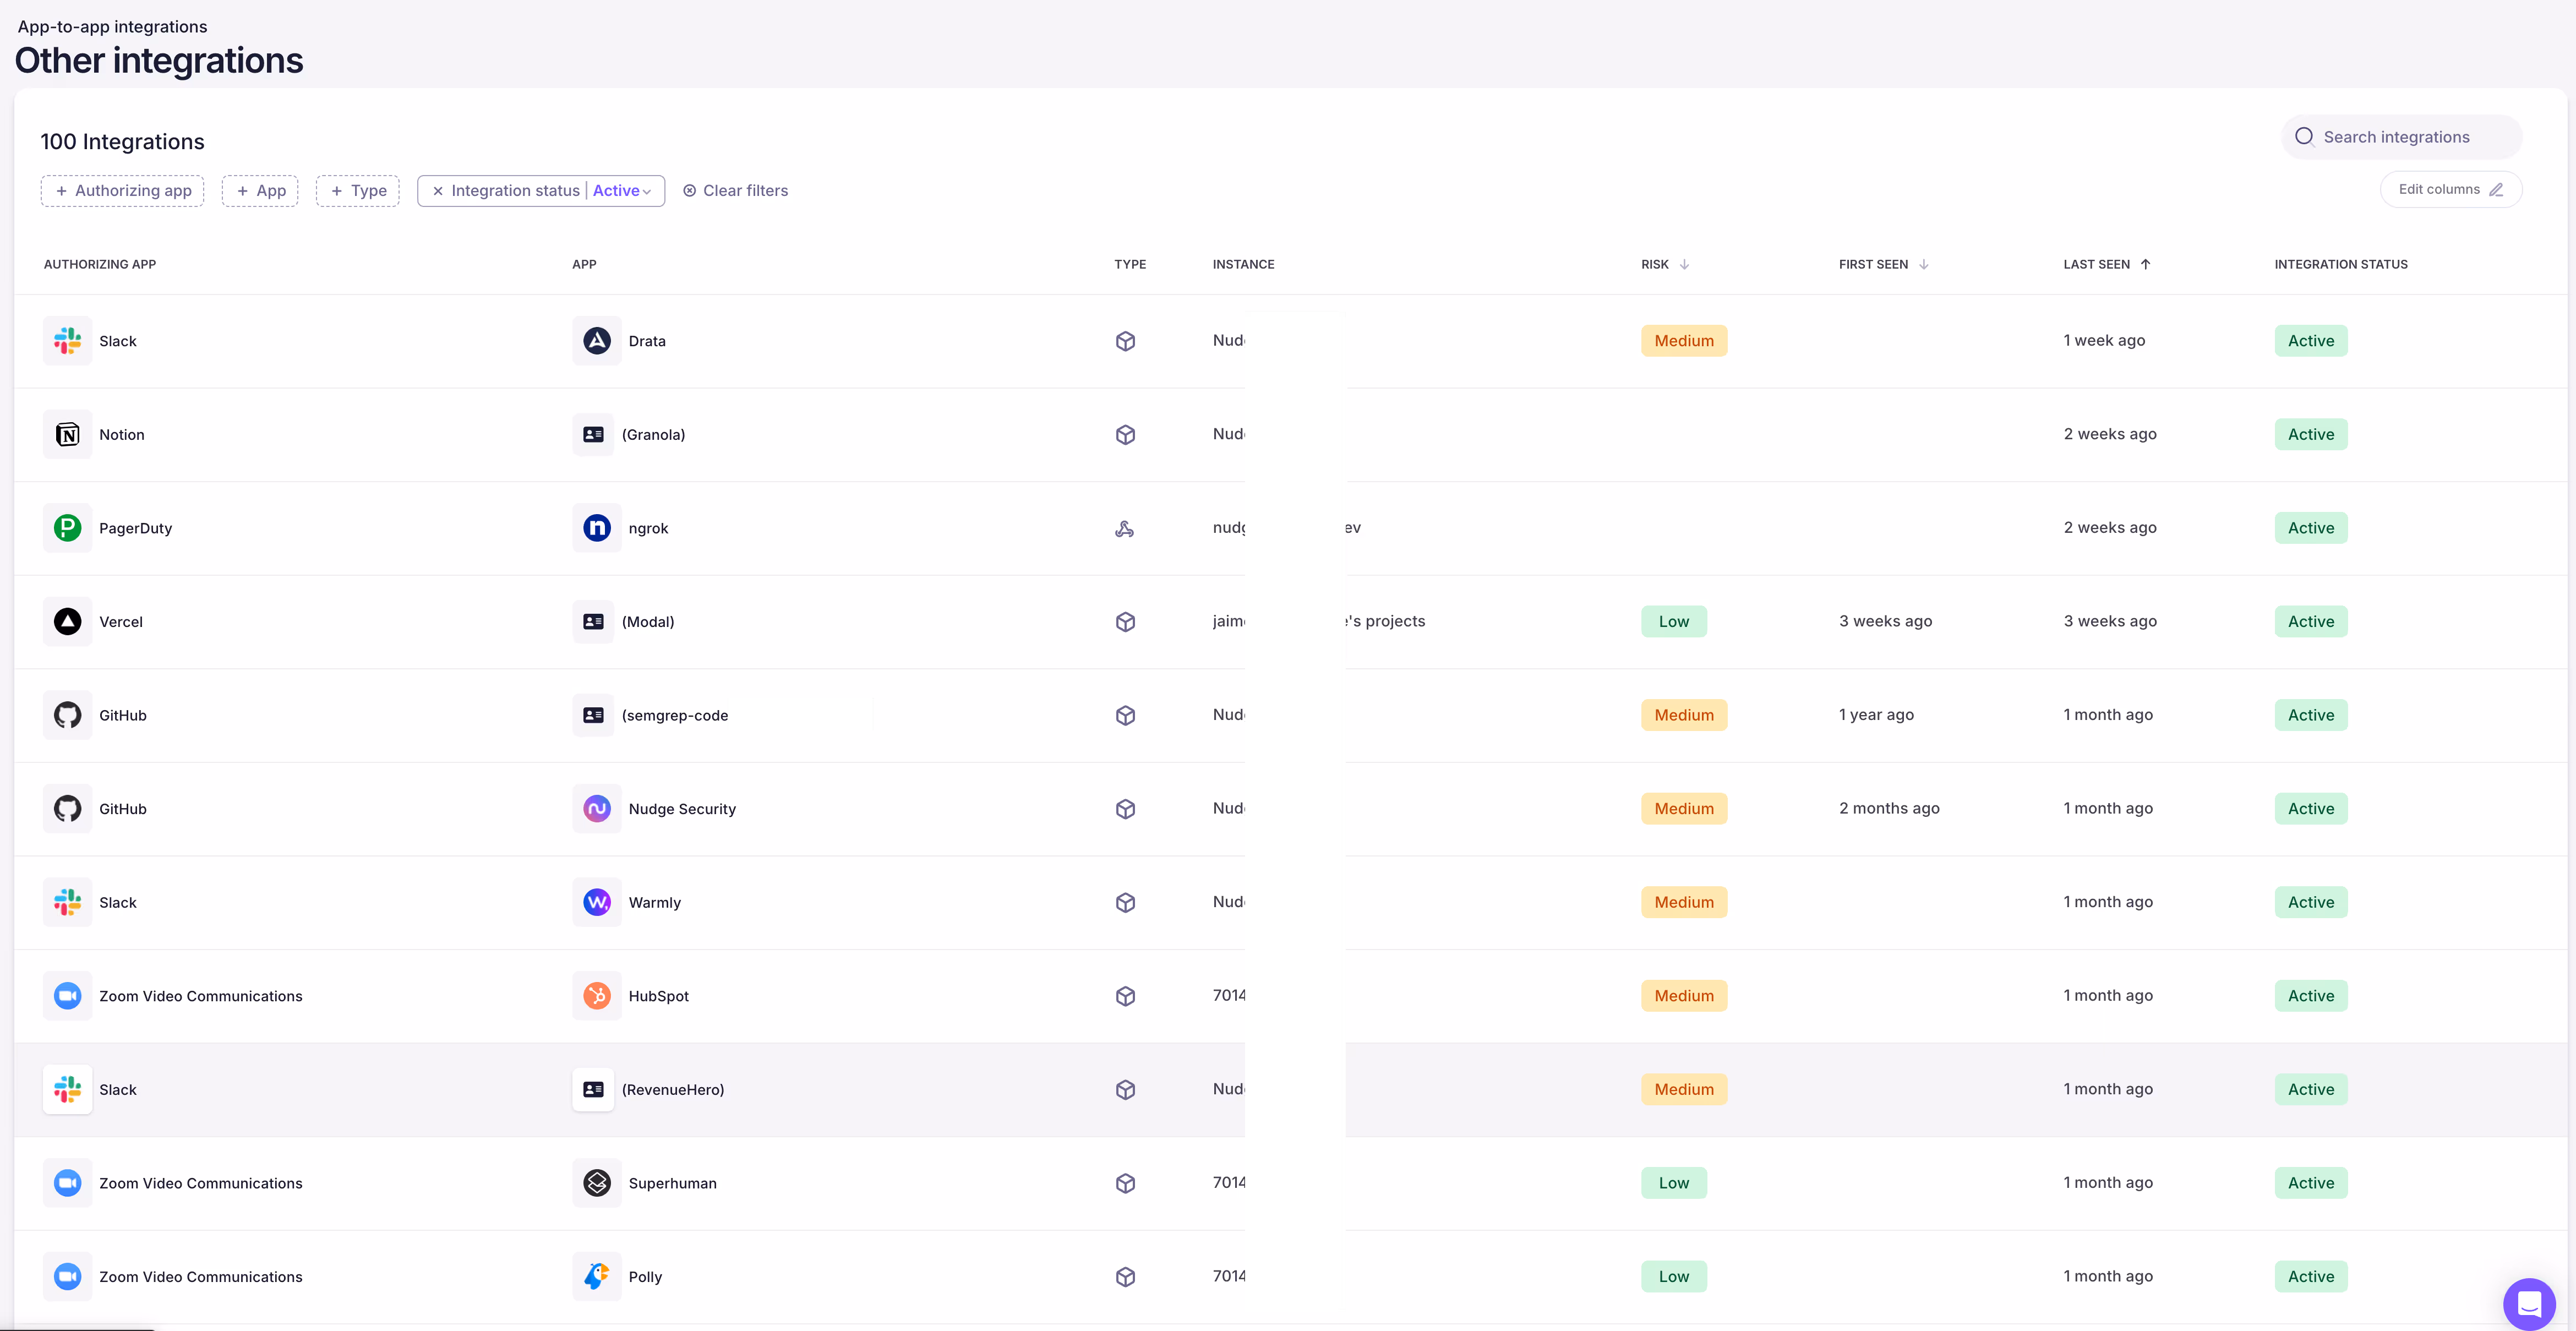Click the Superhuman app icon
2576x1331 pixels.
click(x=597, y=1183)
